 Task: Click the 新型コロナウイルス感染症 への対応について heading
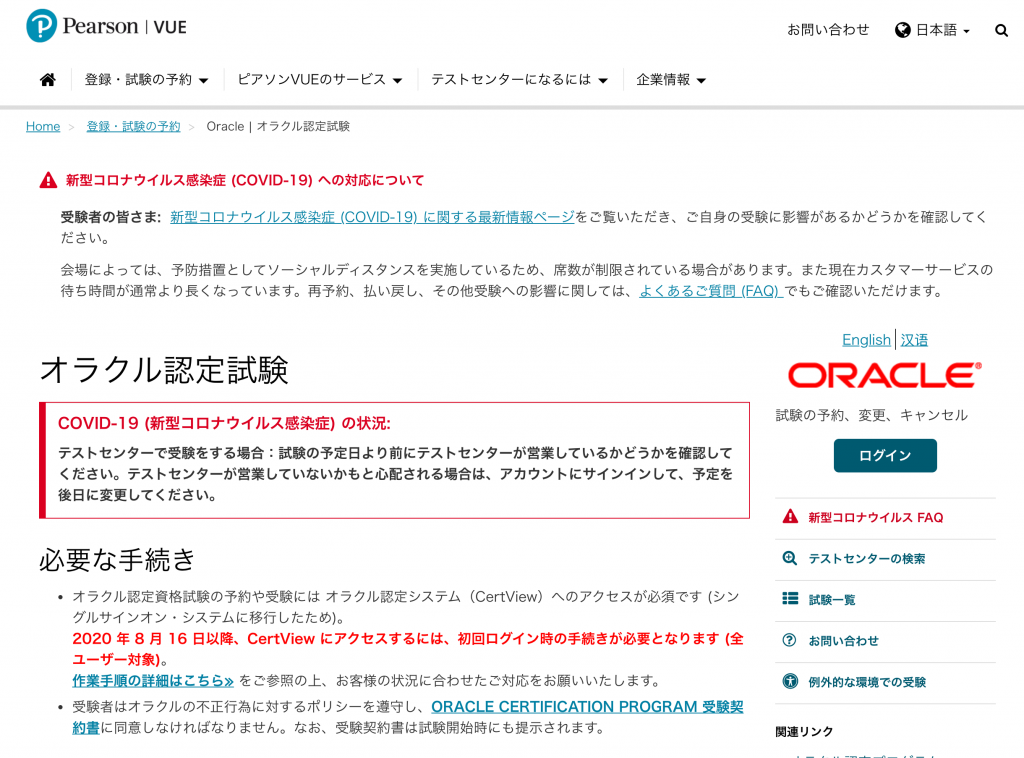(x=245, y=180)
